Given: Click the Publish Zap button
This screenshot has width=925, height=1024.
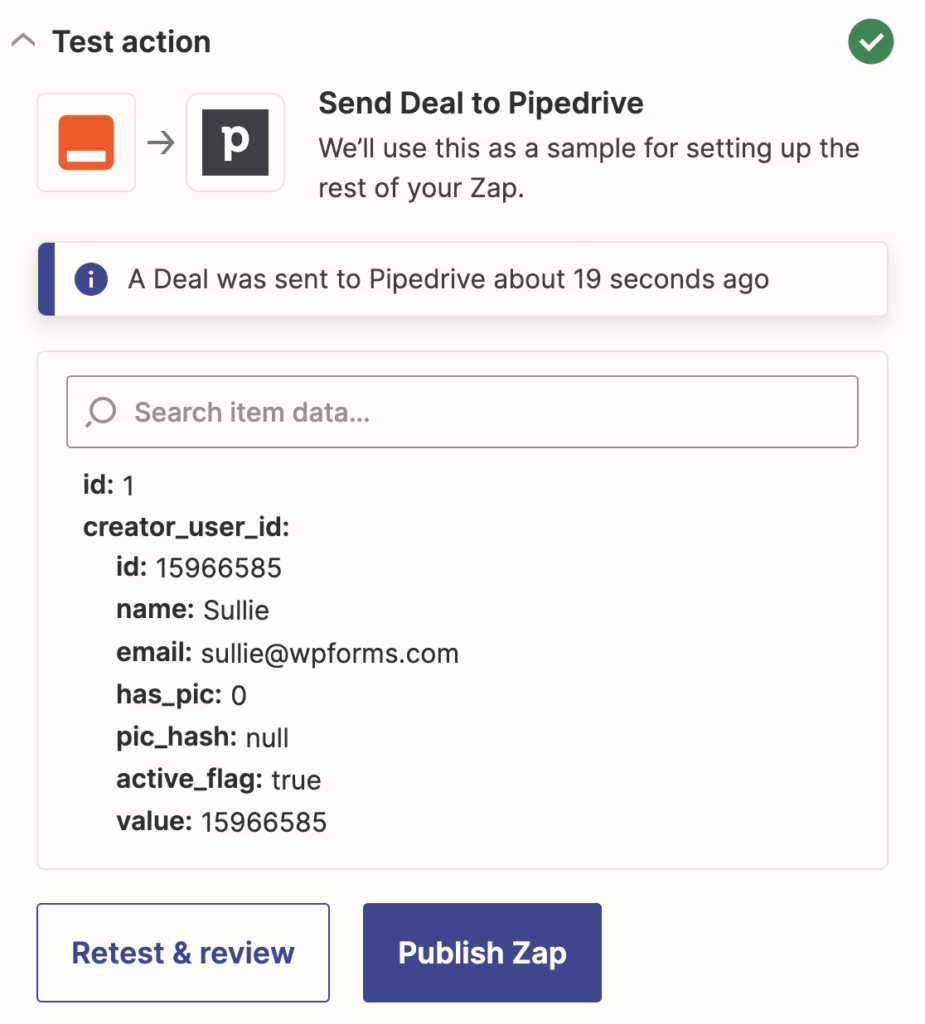Looking at the screenshot, I should 481,952.
